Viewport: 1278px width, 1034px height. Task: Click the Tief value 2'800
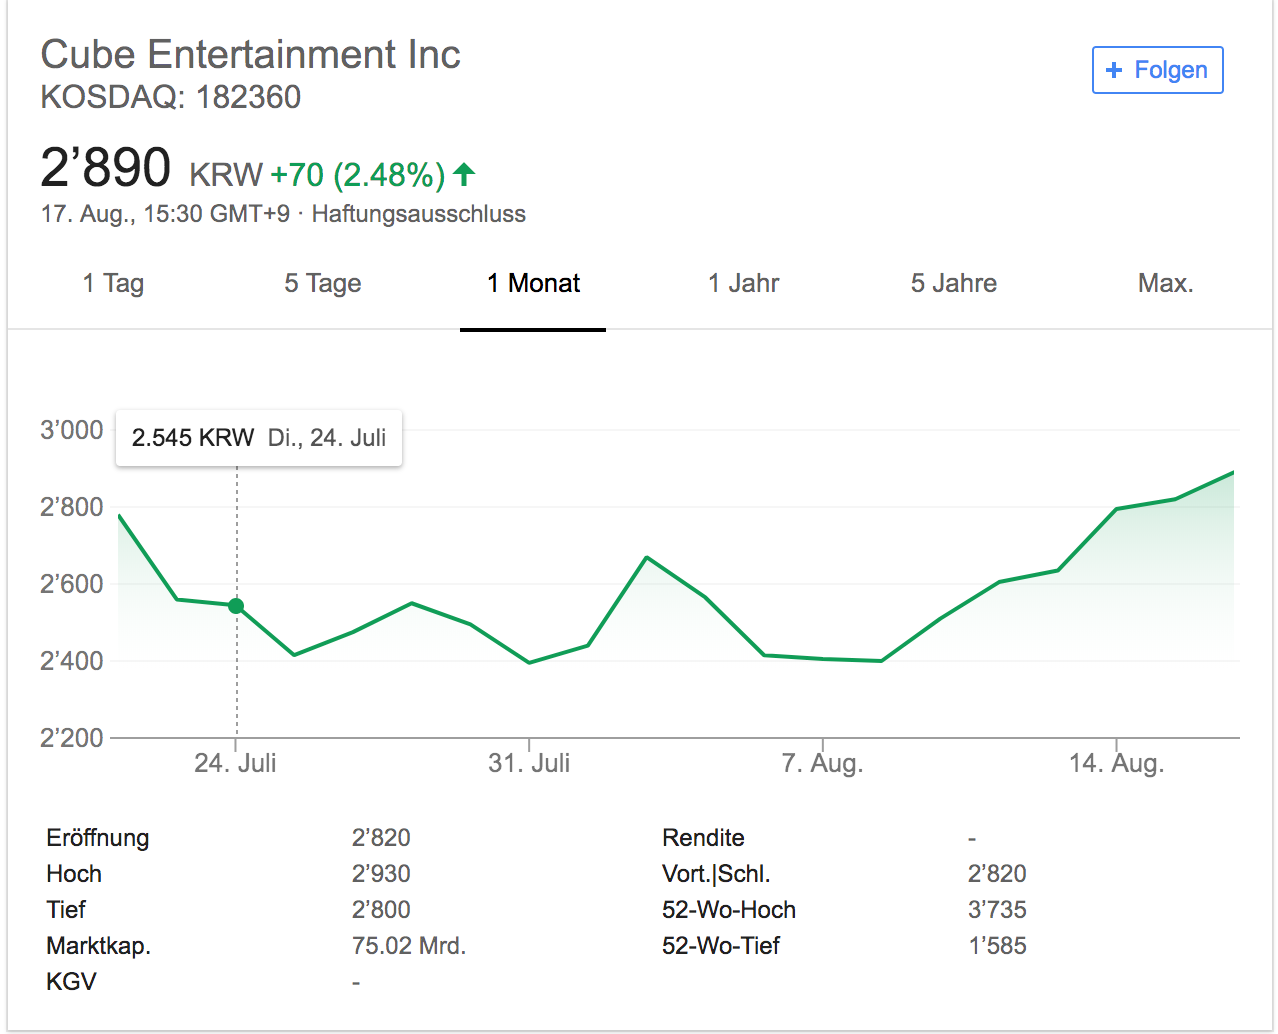(x=381, y=910)
